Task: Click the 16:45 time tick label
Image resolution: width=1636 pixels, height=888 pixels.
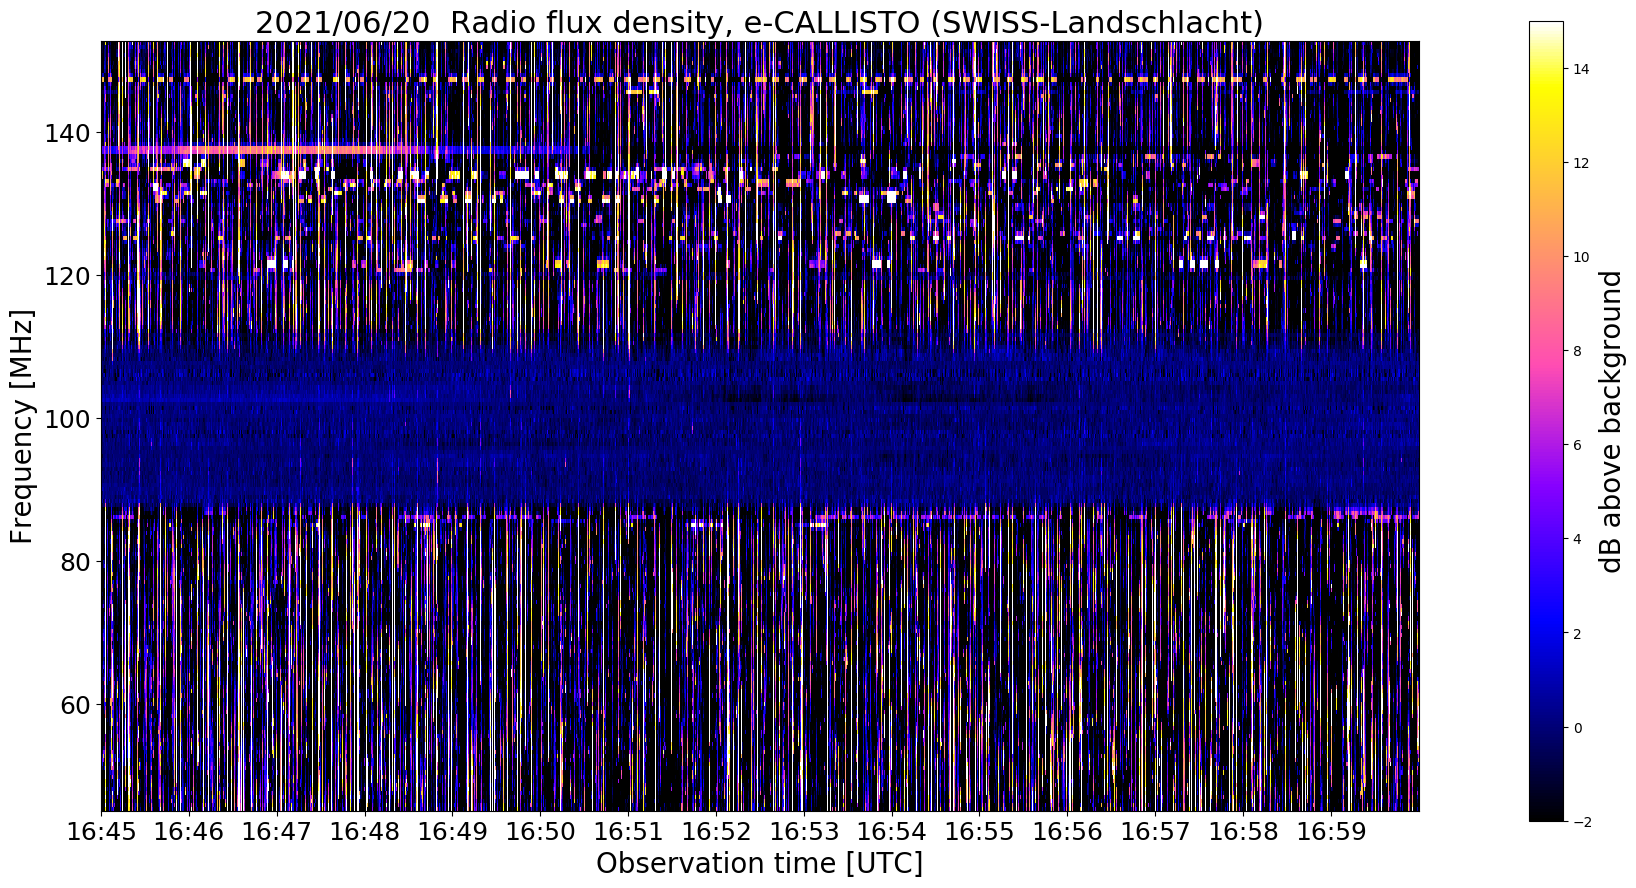Action: click(102, 832)
